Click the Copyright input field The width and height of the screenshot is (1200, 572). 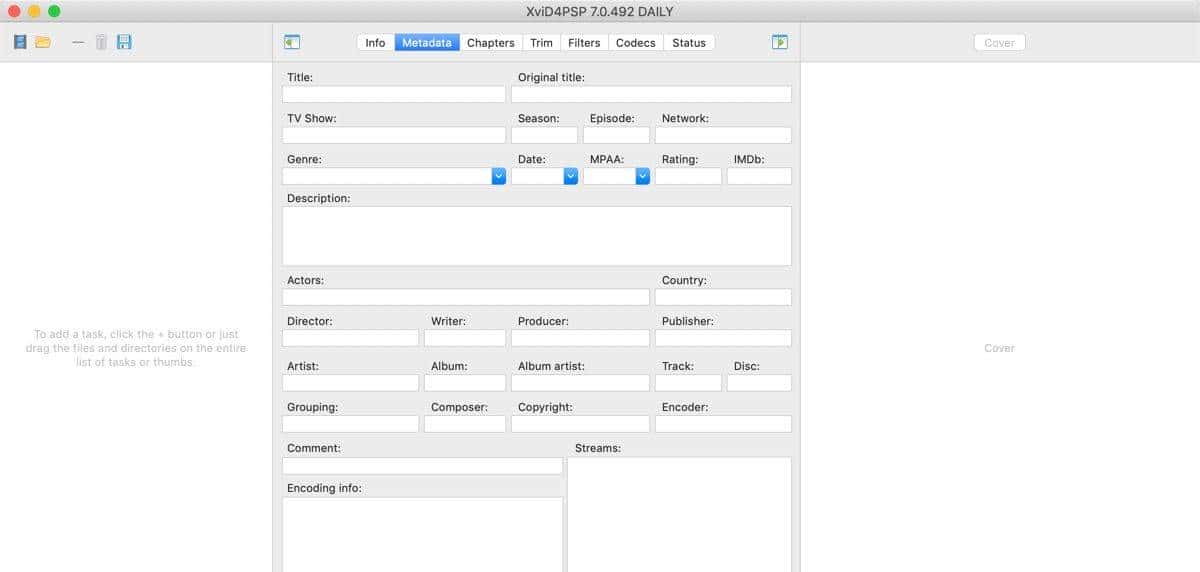click(x=580, y=424)
